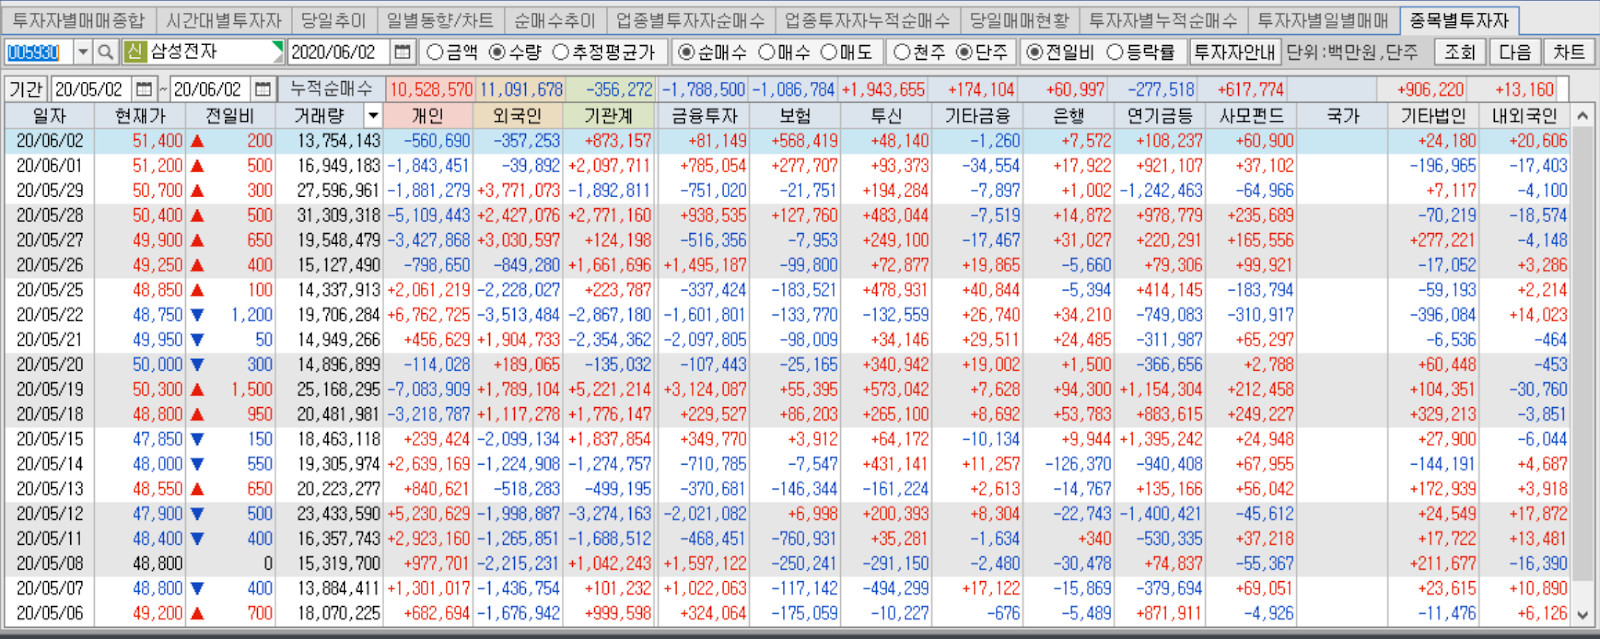Switch to the 당일매매현황 tab

(1019, 20)
